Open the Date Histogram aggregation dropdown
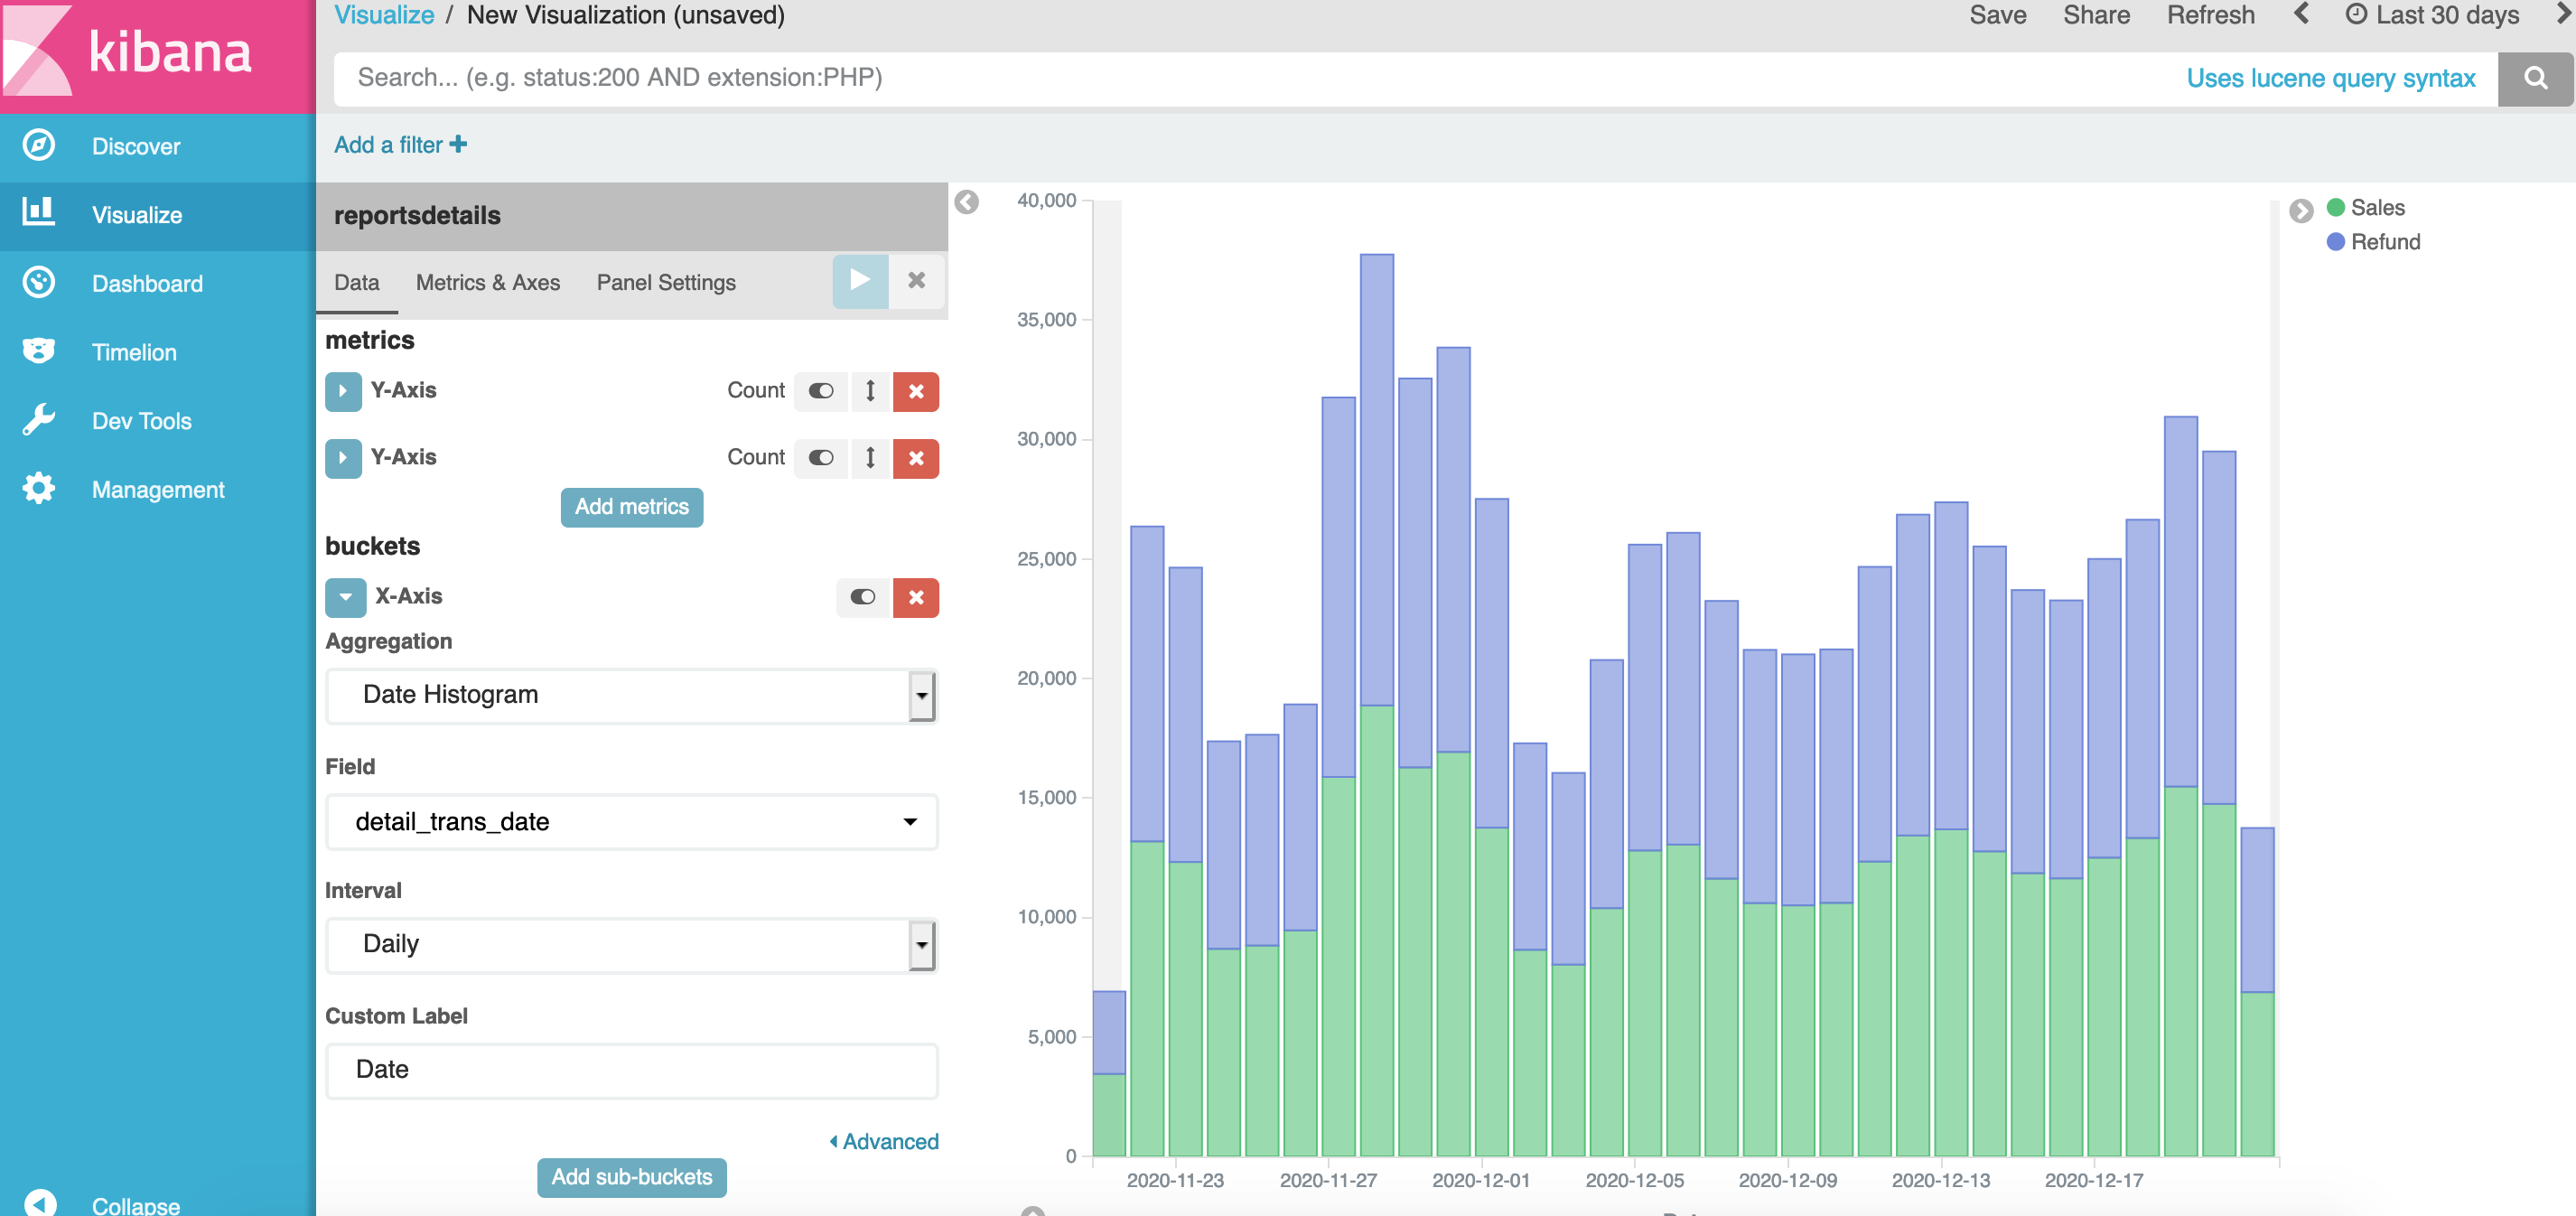The image size is (2576, 1216). click(x=631, y=695)
